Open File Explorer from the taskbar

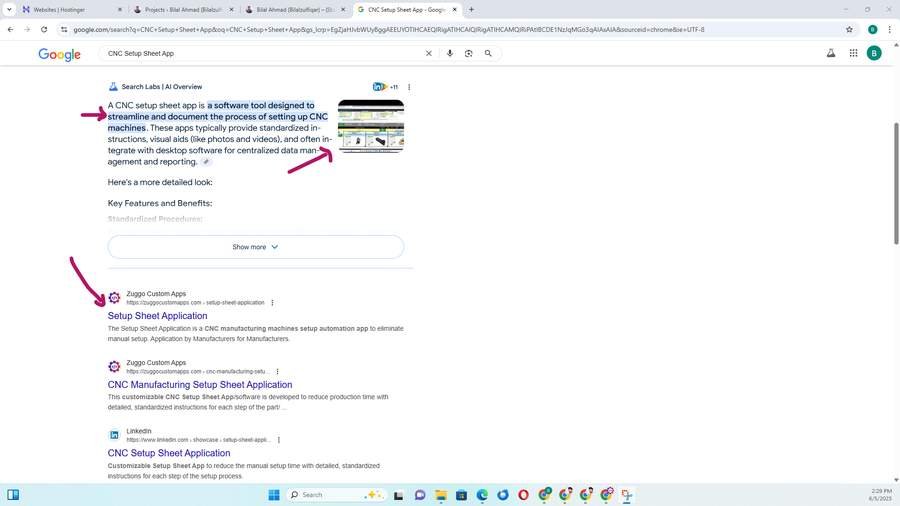441,495
